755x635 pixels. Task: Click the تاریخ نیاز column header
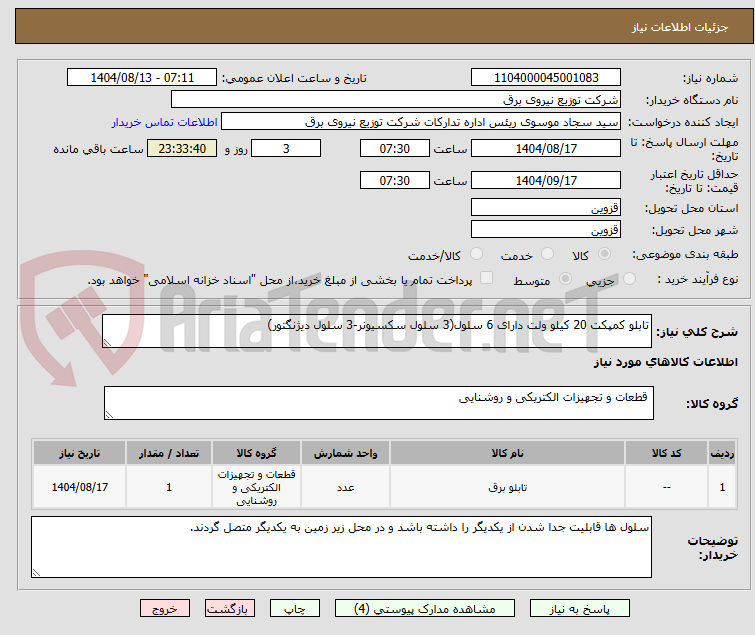[x=79, y=453]
